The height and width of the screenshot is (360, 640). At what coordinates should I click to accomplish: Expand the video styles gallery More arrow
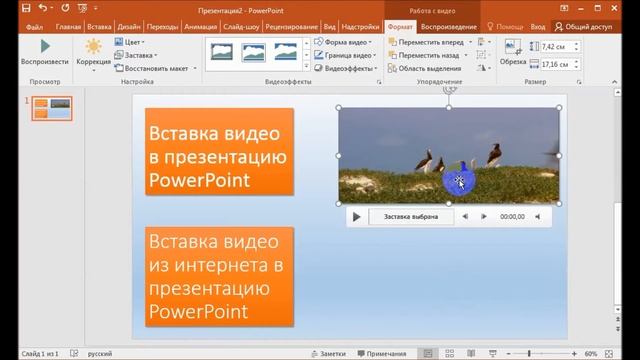pos(307,66)
